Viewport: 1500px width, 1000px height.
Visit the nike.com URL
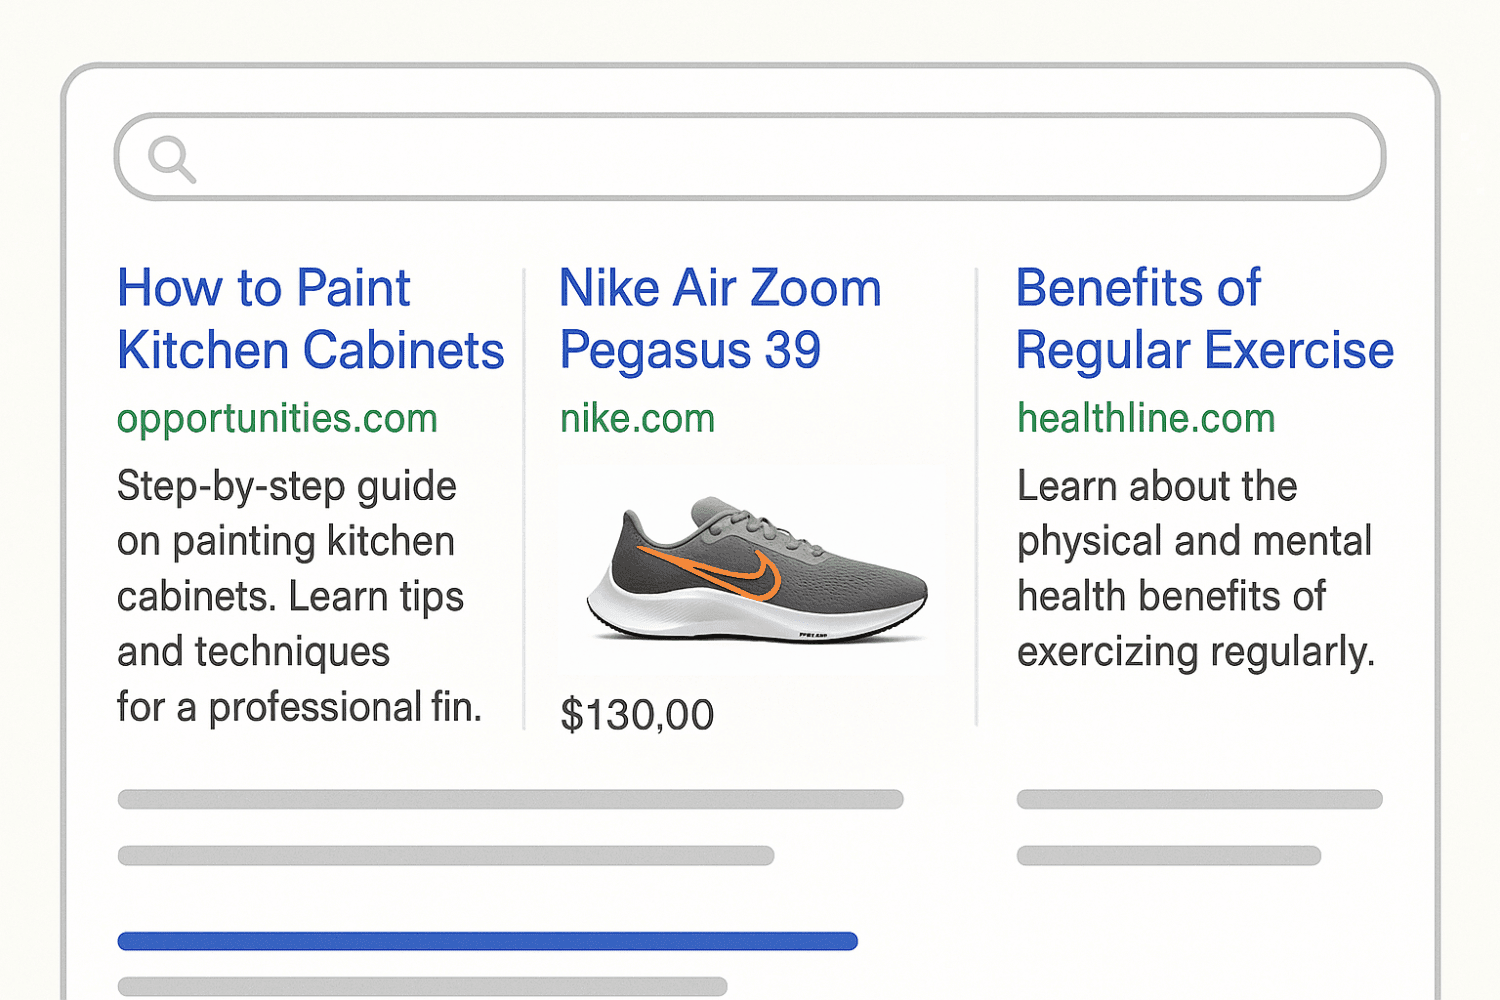click(x=637, y=418)
